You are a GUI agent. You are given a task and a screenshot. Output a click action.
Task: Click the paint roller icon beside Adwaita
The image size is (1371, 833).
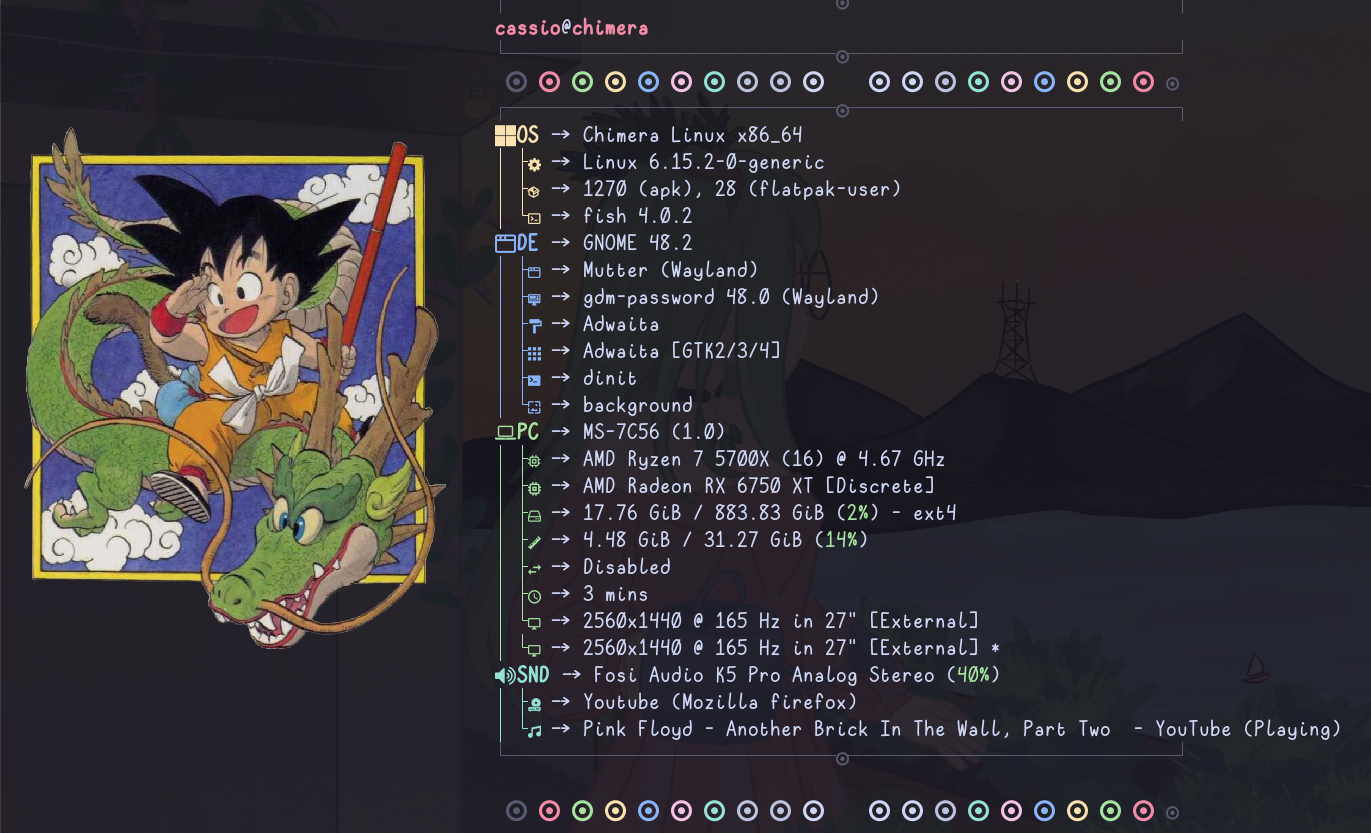pyautogui.click(x=534, y=325)
